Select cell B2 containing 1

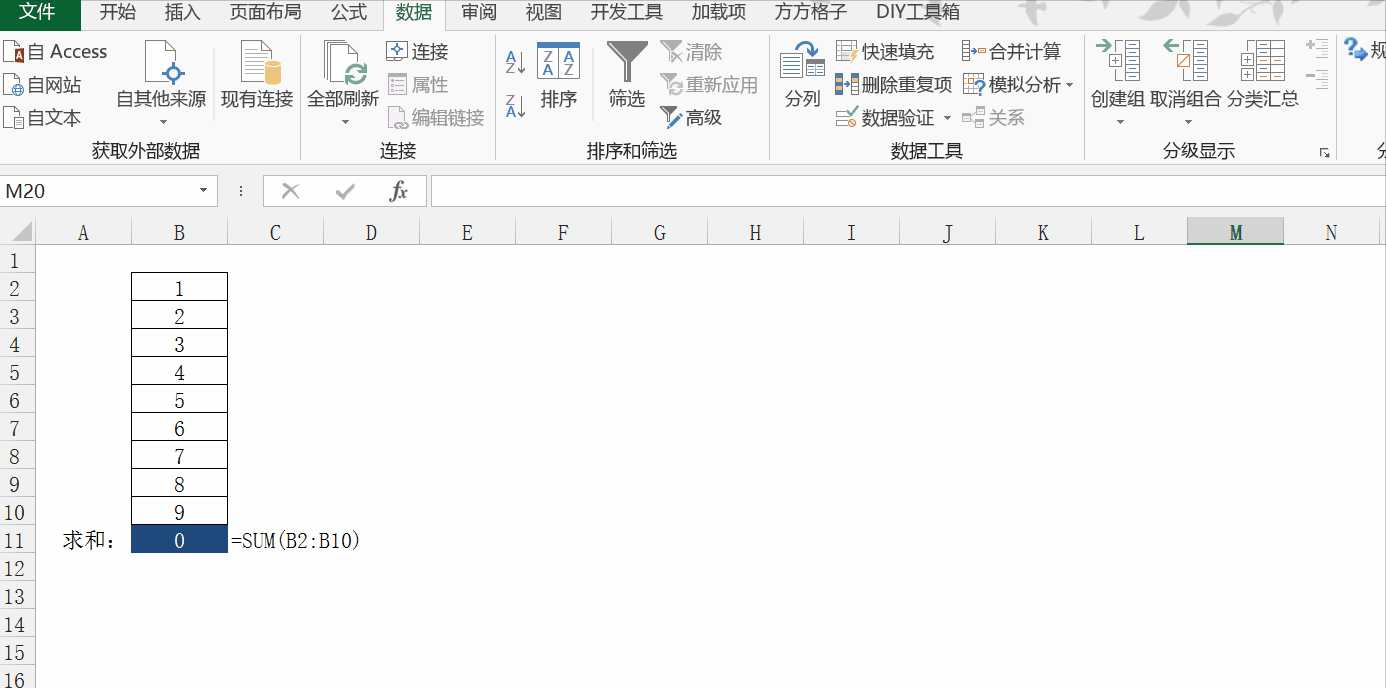[x=179, y=288]
